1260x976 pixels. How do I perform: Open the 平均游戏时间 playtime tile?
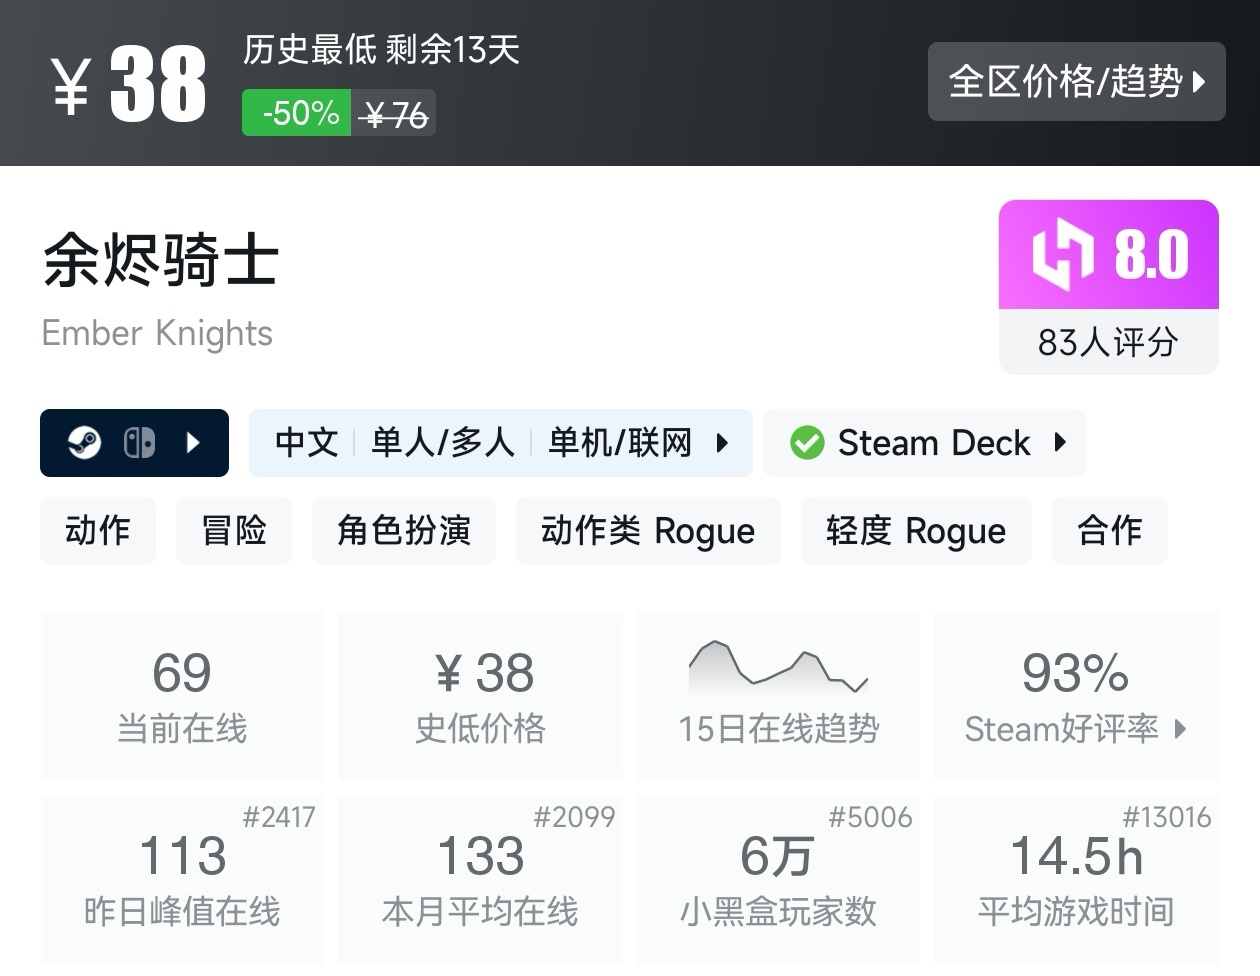[x=1076, y=878]
